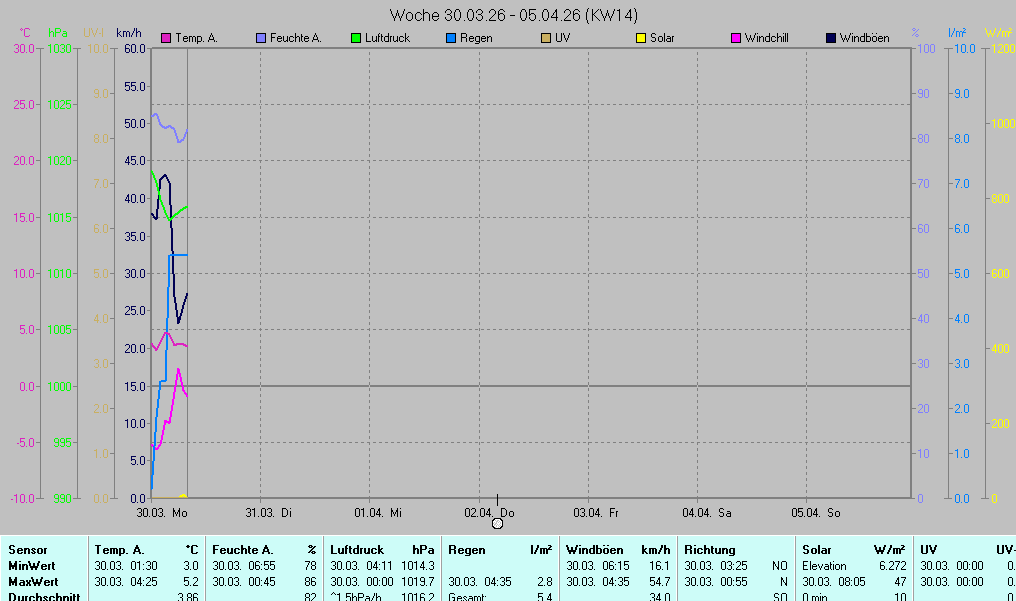Viewport: 1016px width, 601px height.
Task: Select the green Luftdruck legend swatch
Action: [356, 38]
